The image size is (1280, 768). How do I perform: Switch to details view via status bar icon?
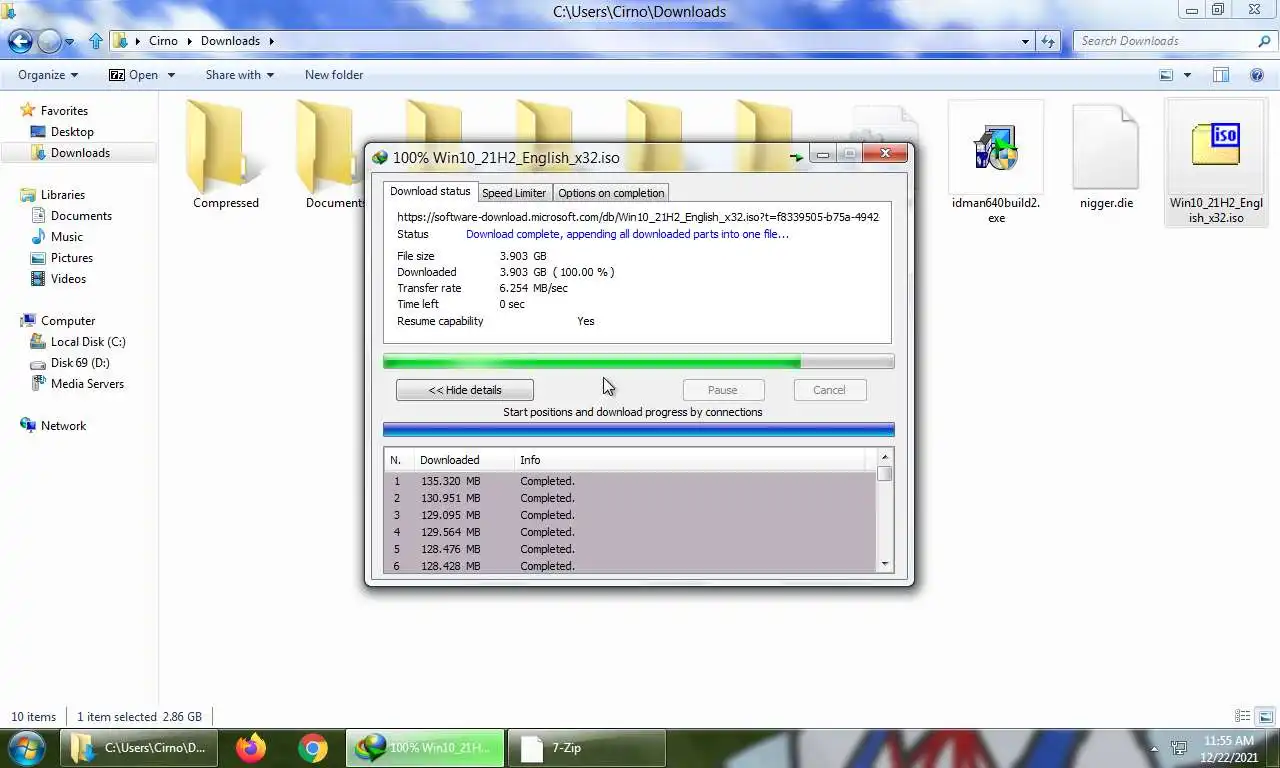click(1242, 716)
